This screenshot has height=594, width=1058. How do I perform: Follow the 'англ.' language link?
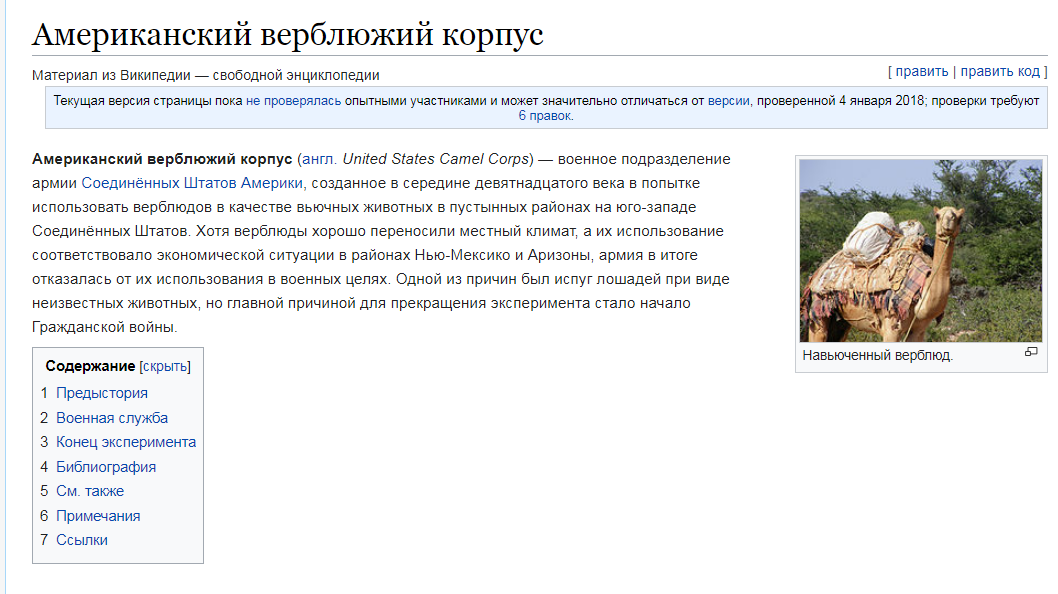tap(318, 159)
